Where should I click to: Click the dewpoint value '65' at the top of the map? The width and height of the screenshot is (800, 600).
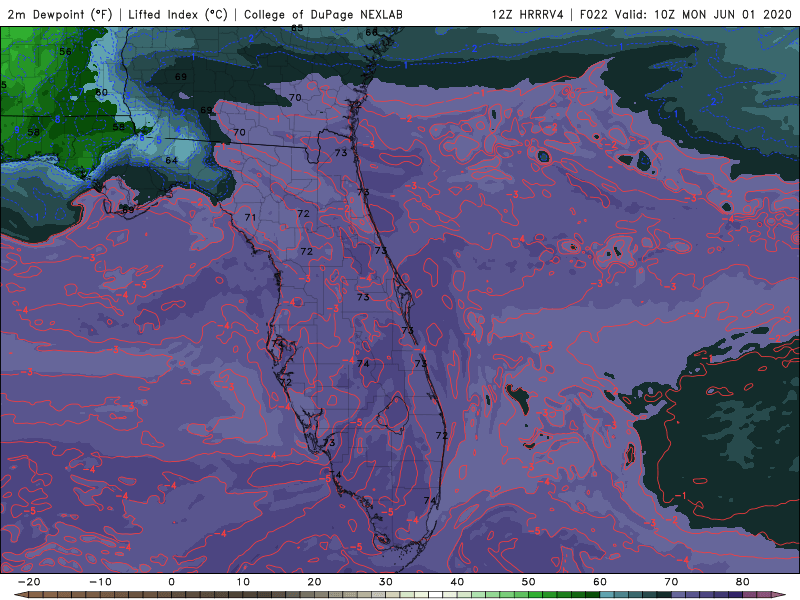coord(297,28)
